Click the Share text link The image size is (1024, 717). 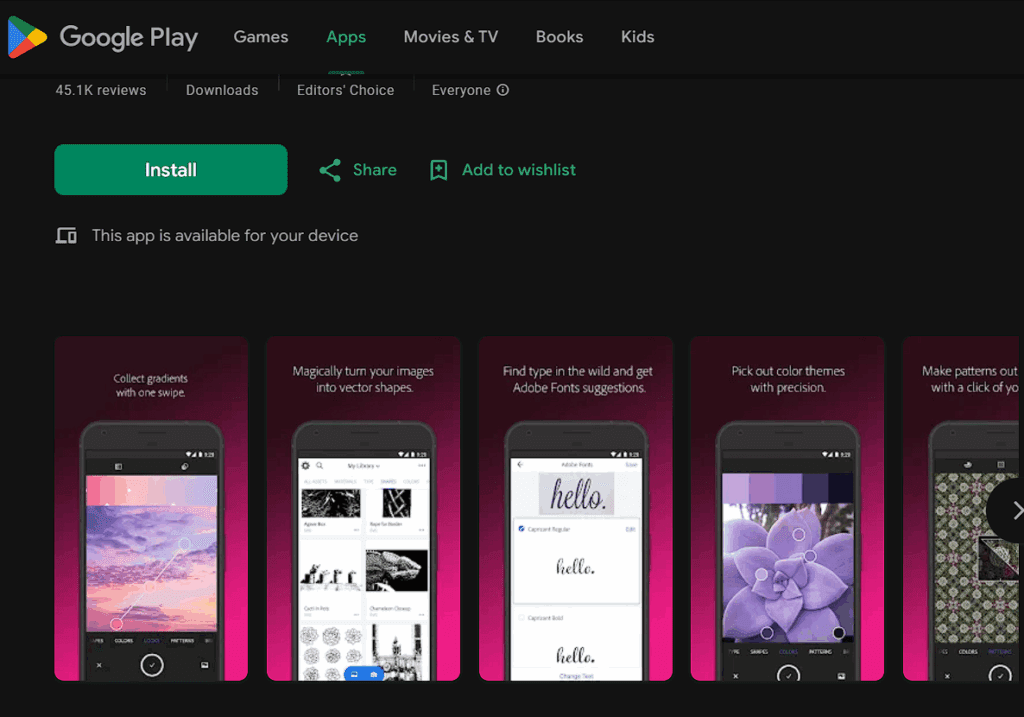(x=374, y=170)
